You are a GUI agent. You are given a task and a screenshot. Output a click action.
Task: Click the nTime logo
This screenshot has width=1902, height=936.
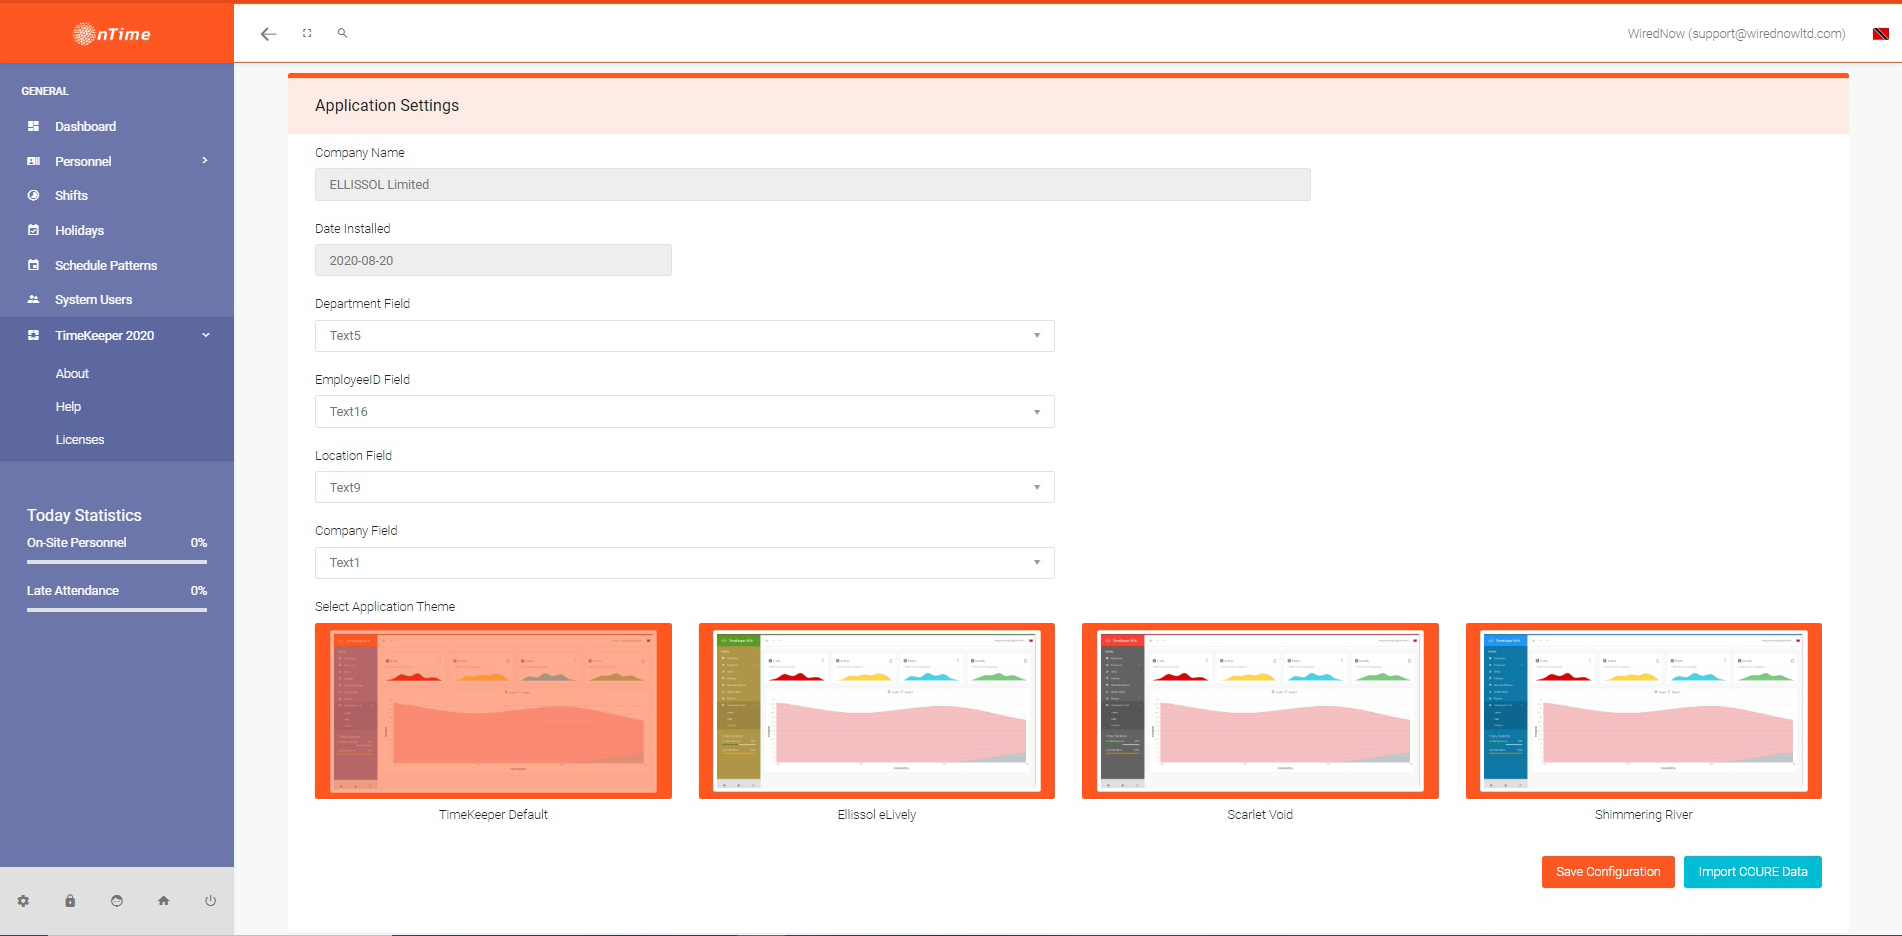pos(112,34)
